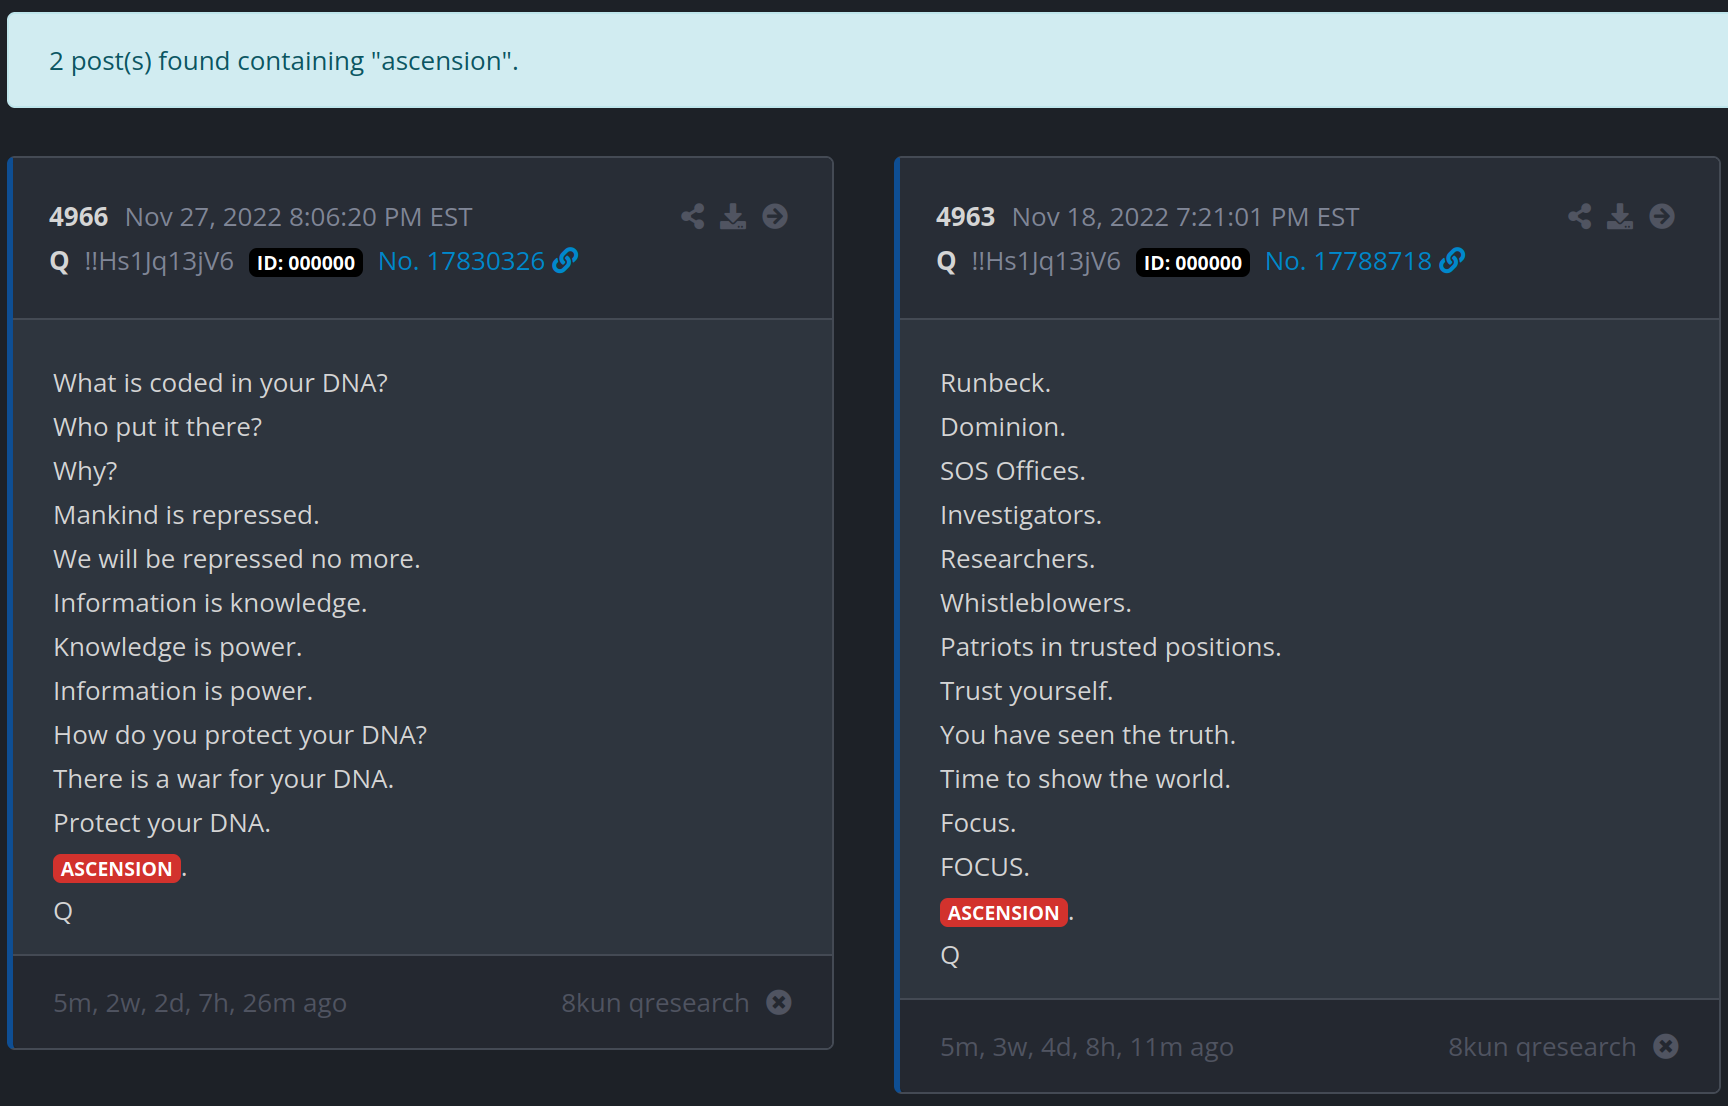Click the download icon on post 4963
This screenshot has height=1106, width=1728.
pos(1620,216)
